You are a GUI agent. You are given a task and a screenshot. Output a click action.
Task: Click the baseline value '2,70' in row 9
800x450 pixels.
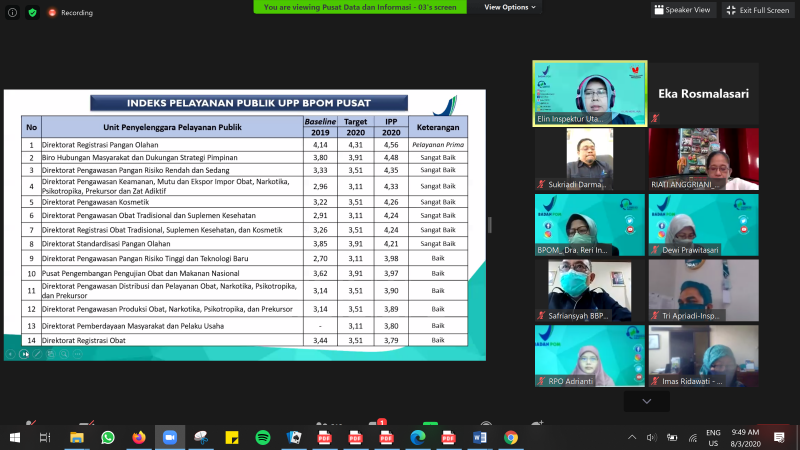(x=320, y=259)
